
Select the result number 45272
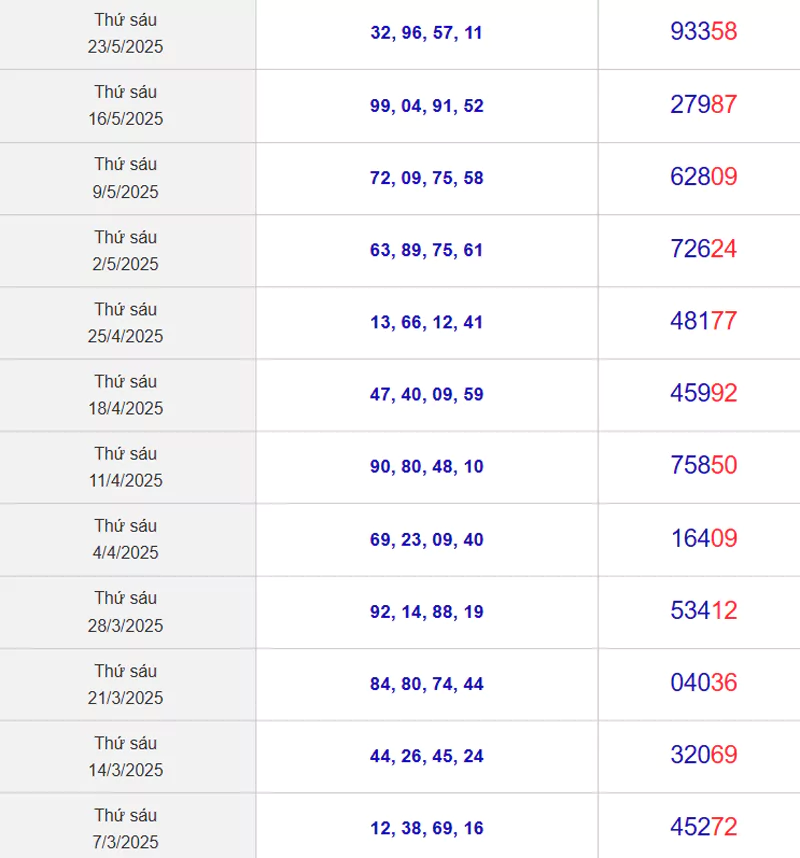click(x=703, y=827)
